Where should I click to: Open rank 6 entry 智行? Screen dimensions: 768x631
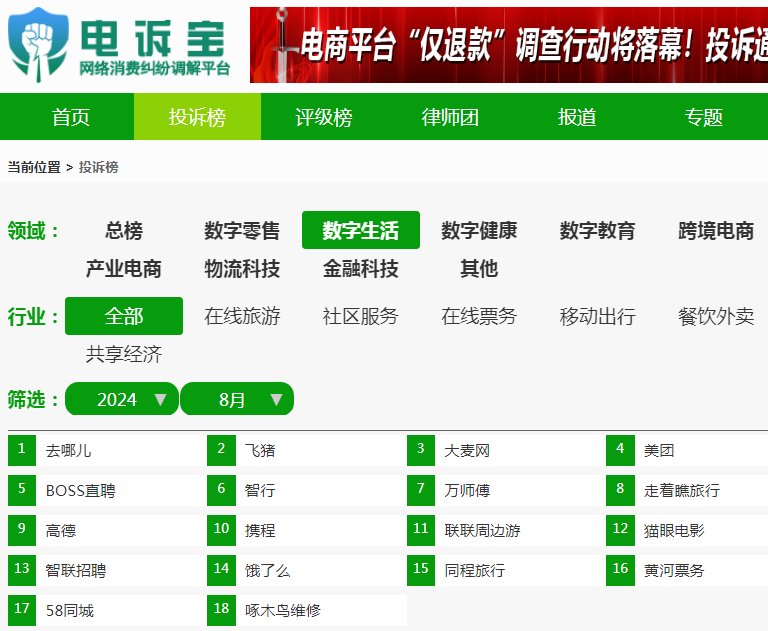(x=307, y=490)
